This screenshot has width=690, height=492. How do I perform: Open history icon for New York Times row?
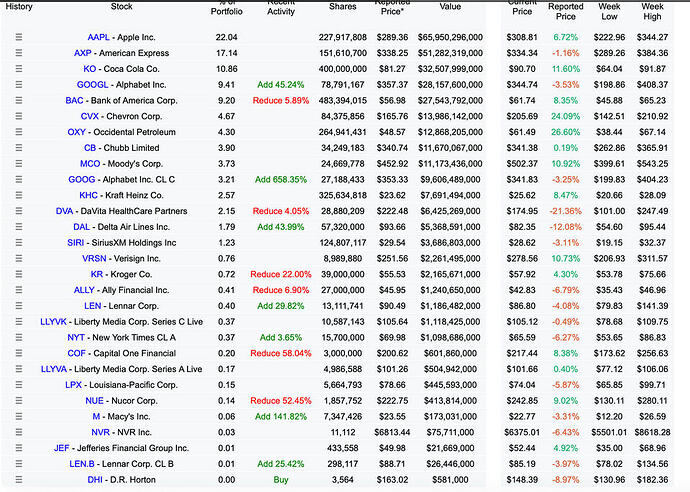[18, 338]
